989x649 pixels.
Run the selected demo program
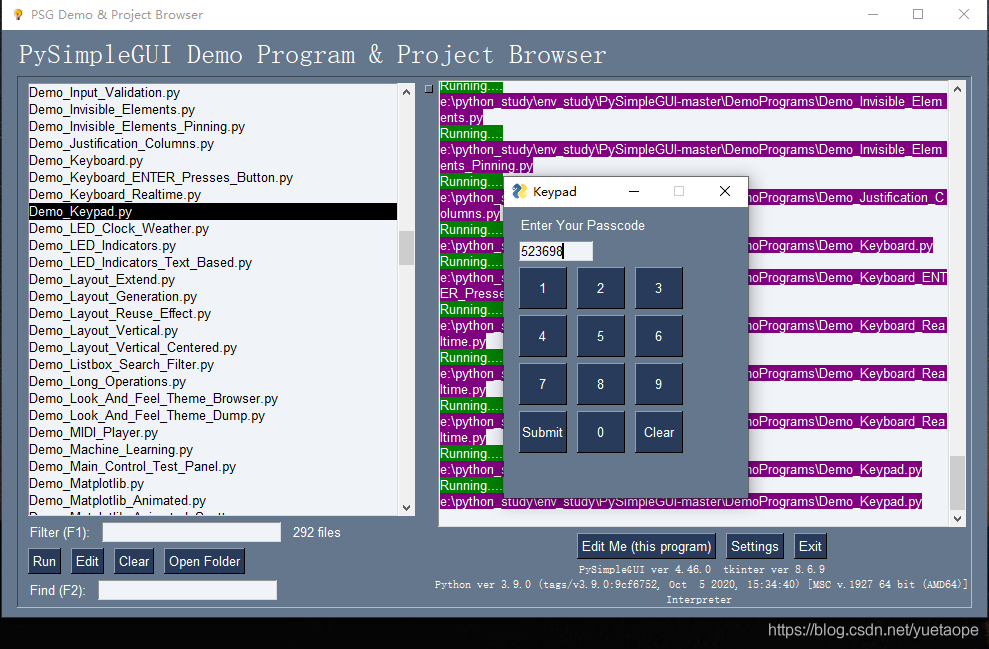point(44,561)
